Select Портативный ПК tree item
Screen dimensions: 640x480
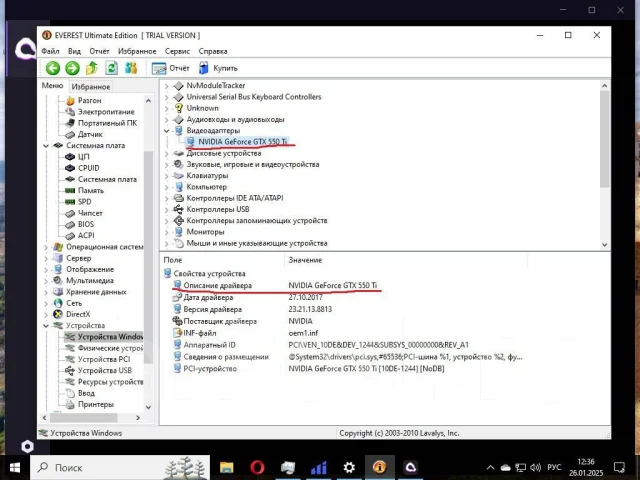[107, 123]
